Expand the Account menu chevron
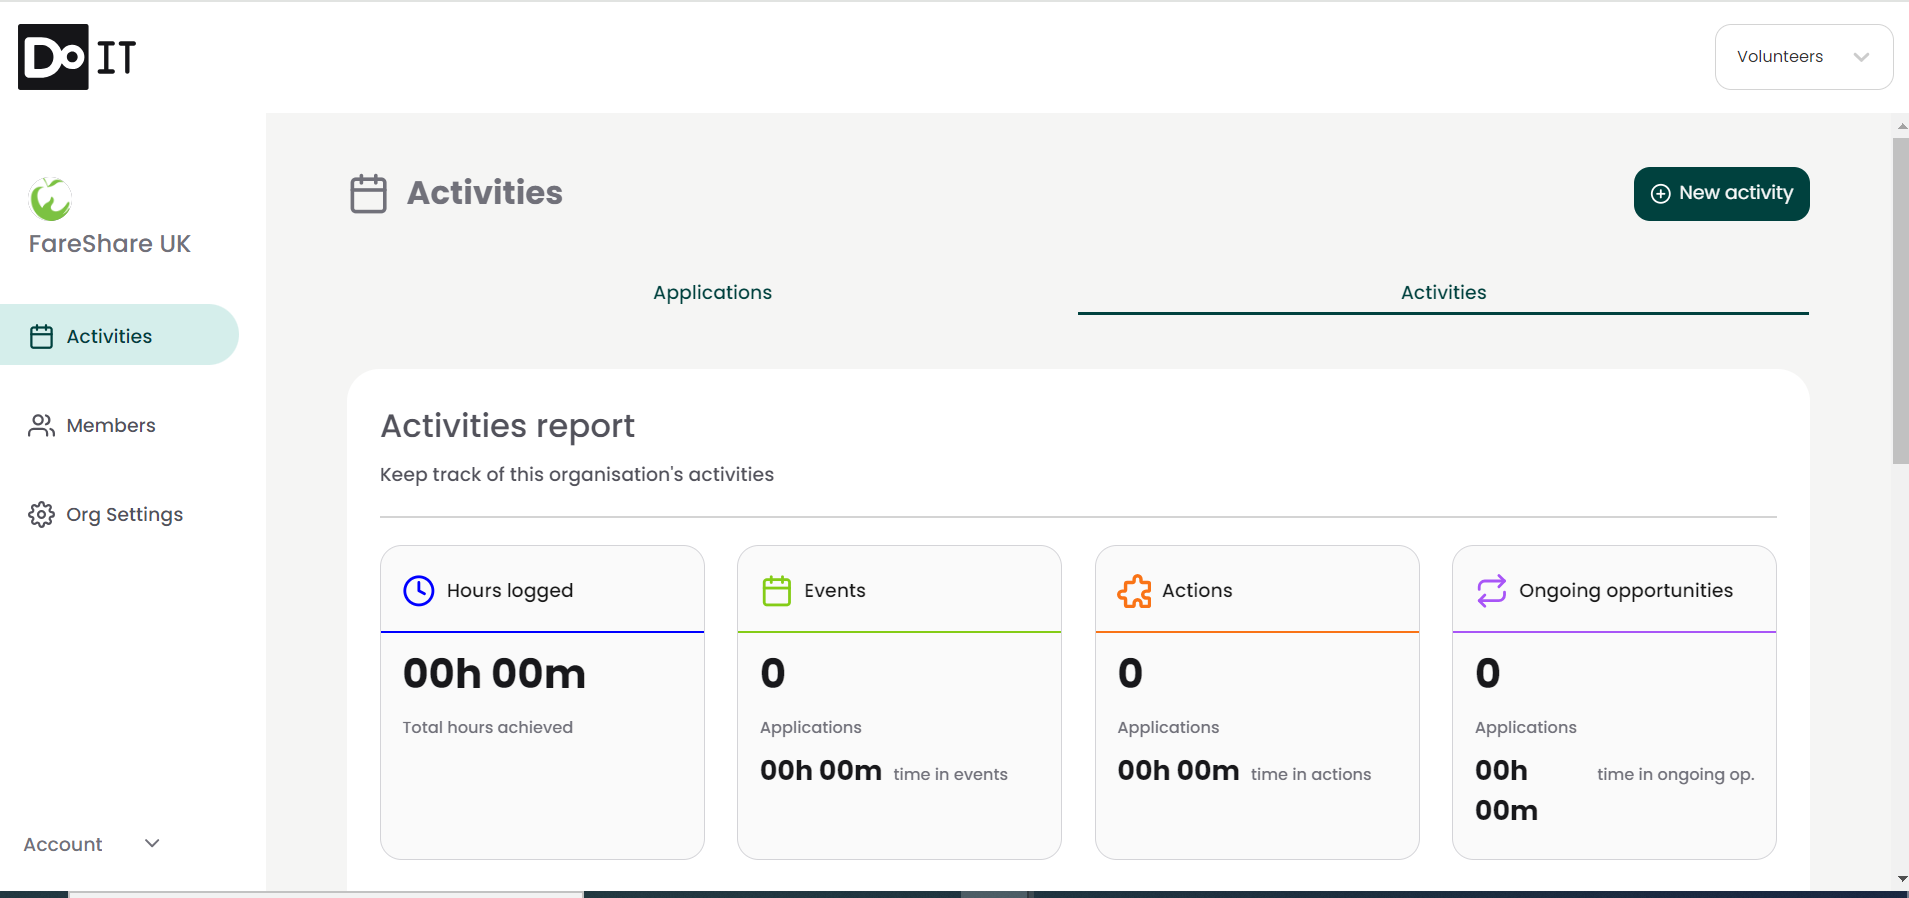 tap(152, 844)
